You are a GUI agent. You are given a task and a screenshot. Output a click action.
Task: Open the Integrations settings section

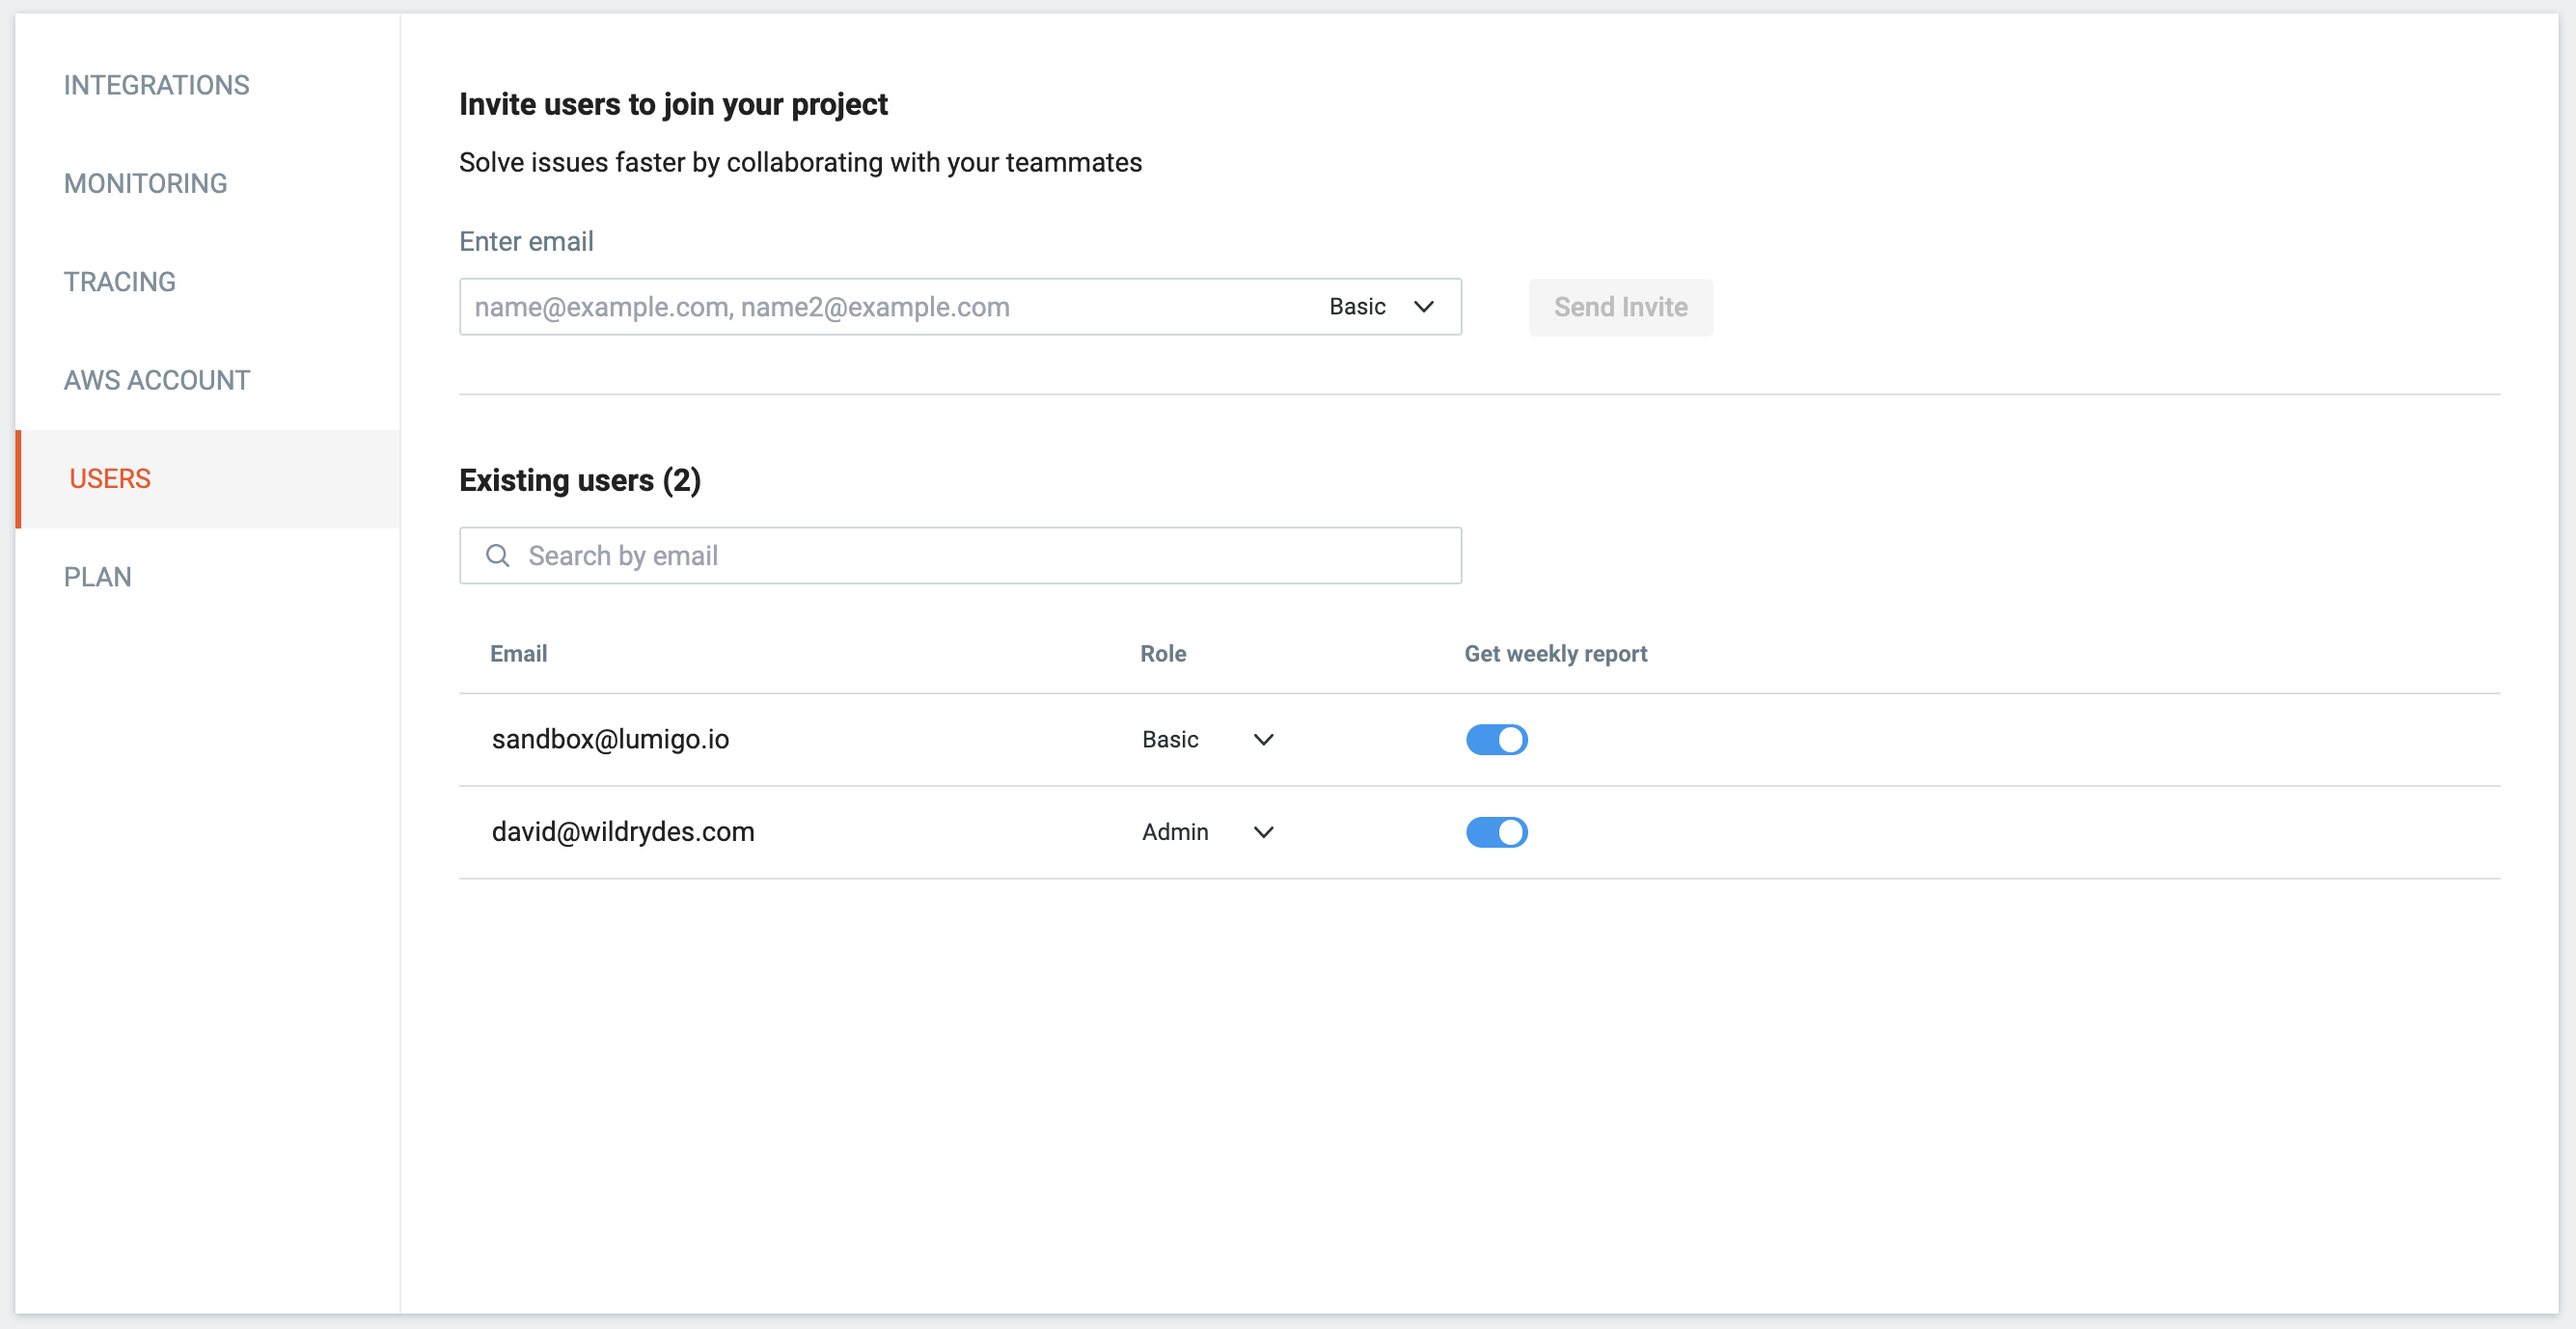pos(157,85)
